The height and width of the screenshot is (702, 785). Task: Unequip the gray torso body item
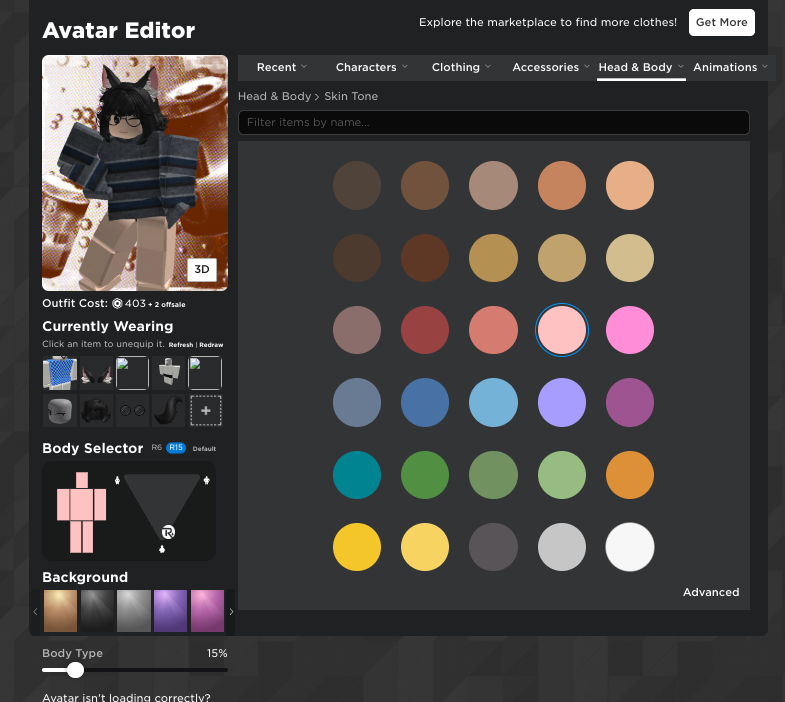coord(169,373)
